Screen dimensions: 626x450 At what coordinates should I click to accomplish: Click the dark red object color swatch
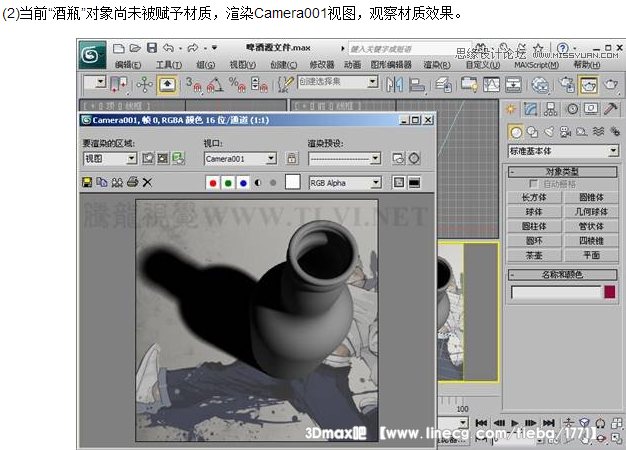608,292
